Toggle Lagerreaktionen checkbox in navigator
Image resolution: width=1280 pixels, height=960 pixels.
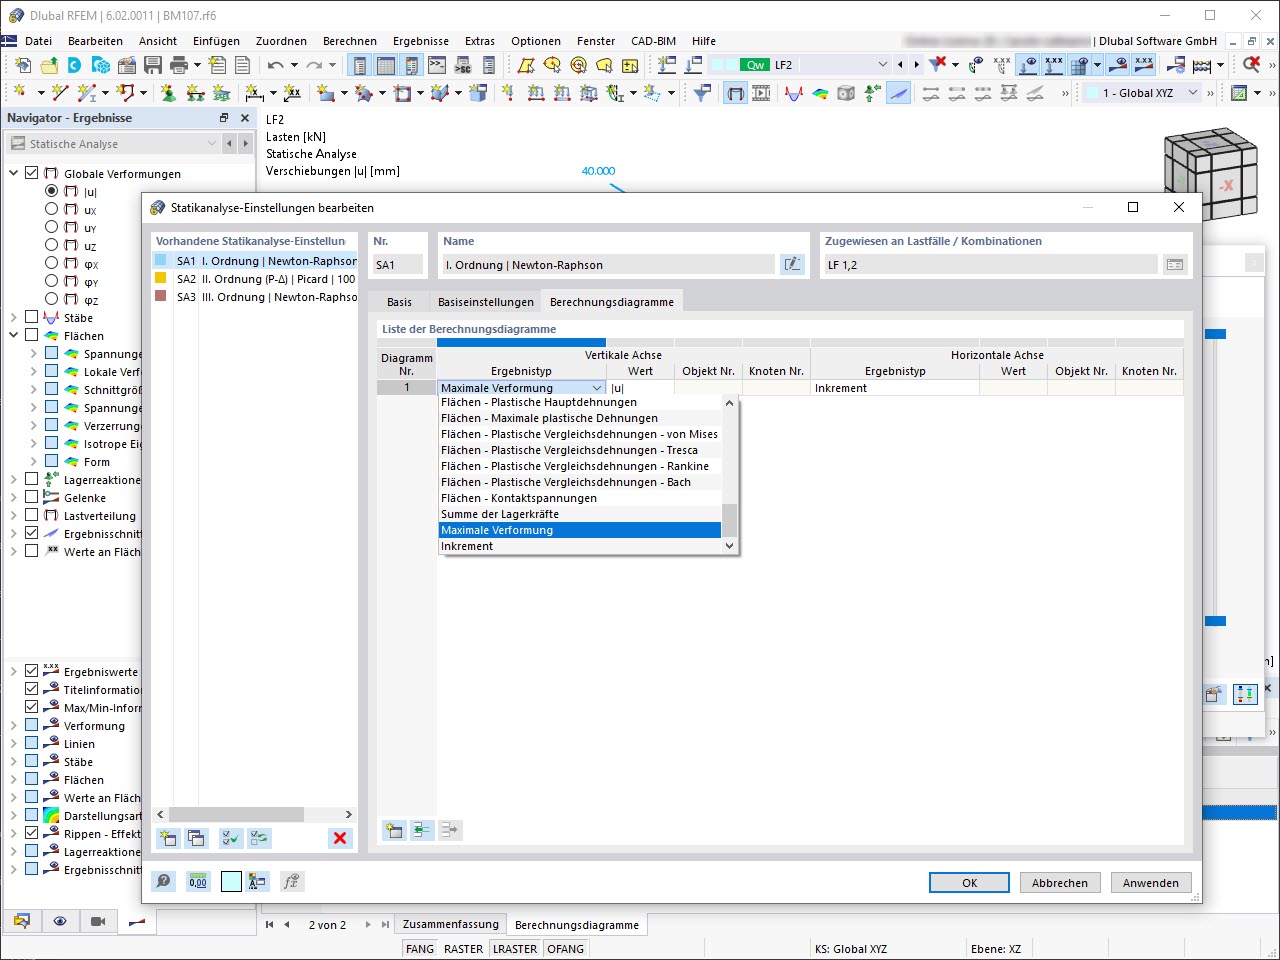[x=32, y=479]
